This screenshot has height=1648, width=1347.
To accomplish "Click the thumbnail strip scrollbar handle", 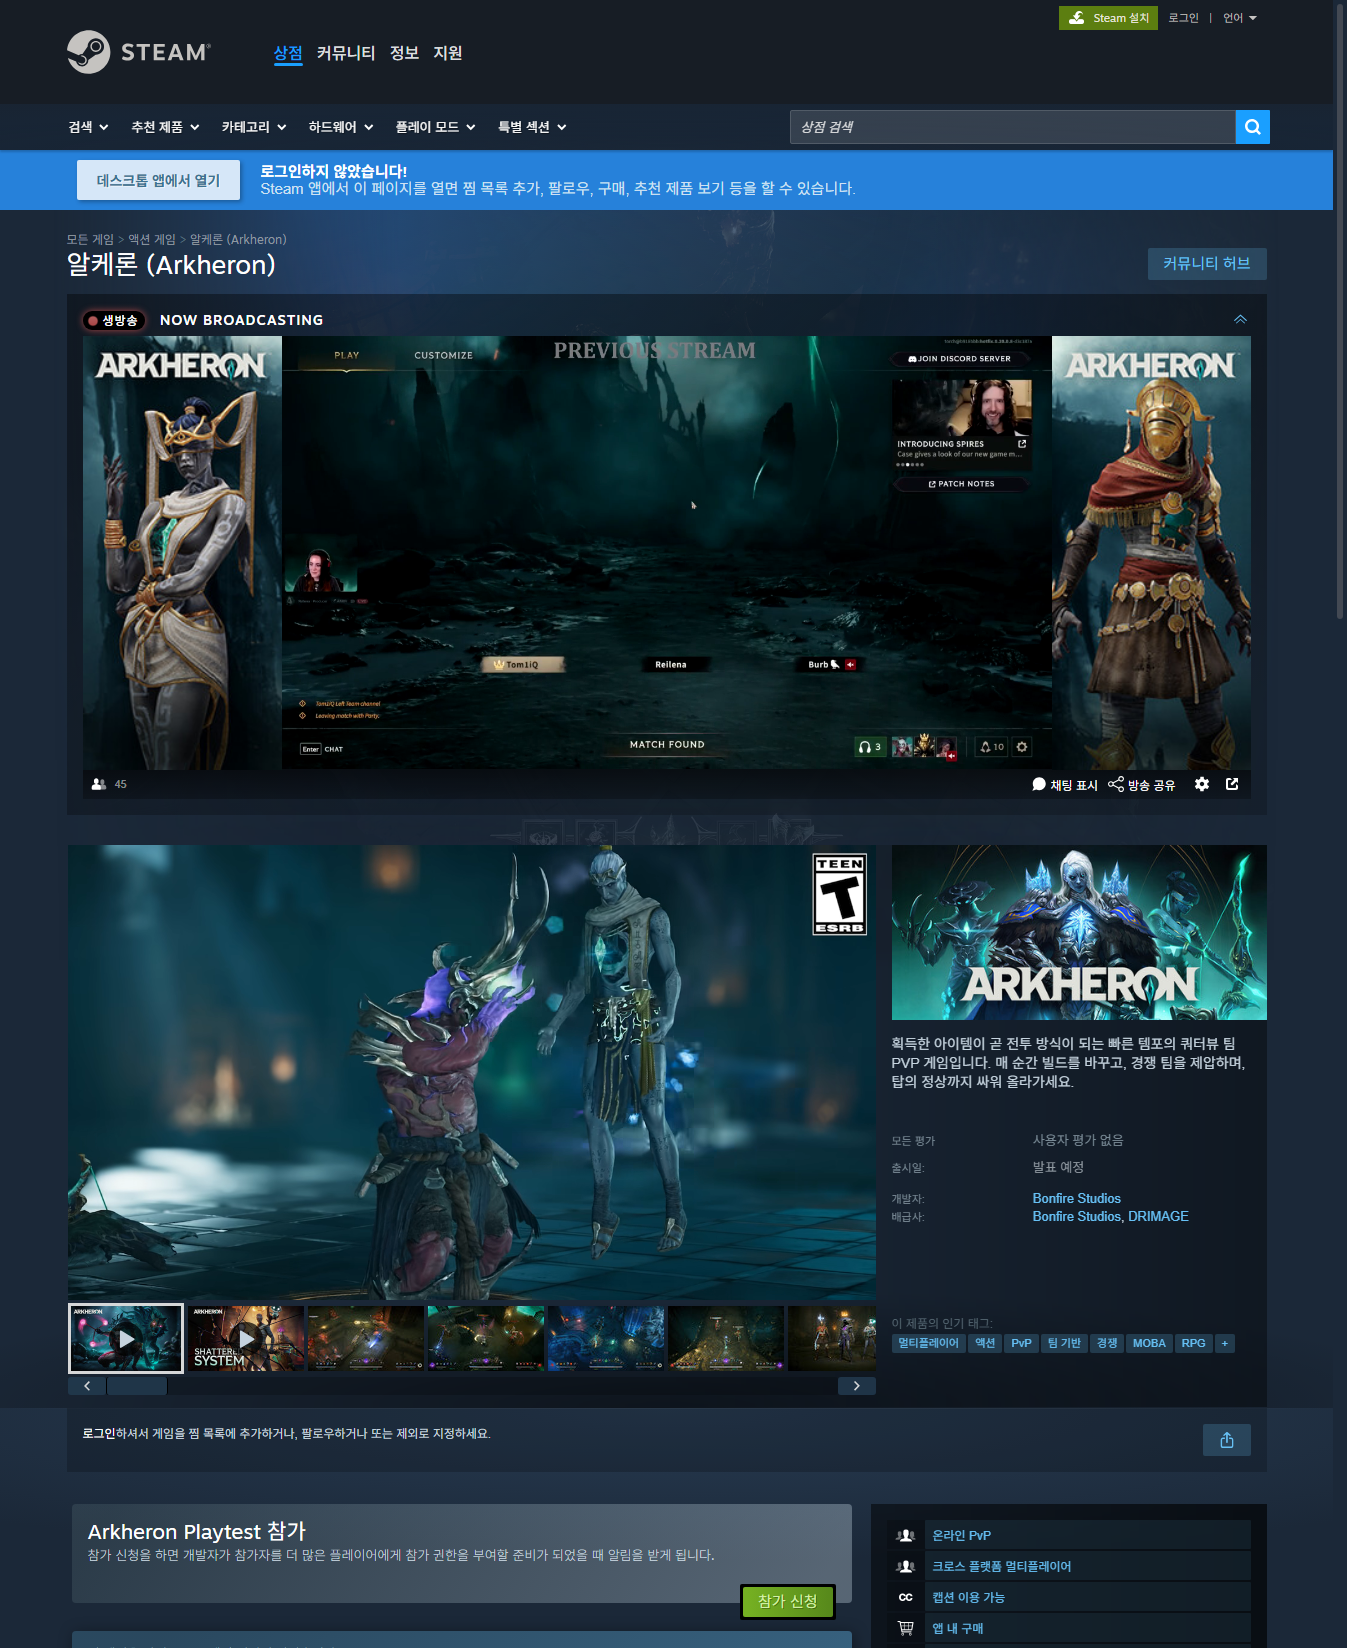I will 137,1386.
